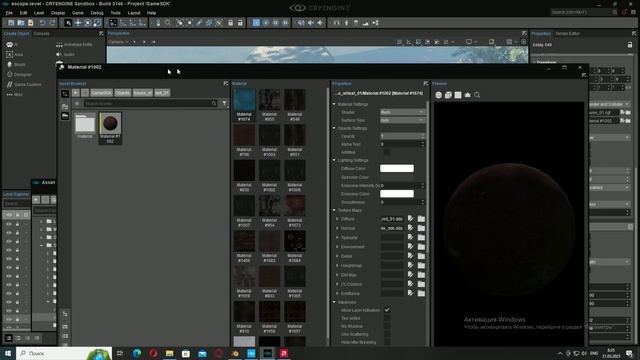Click the Opacity value field
This screenshot has width=640, height=360.
coord(402,136)
